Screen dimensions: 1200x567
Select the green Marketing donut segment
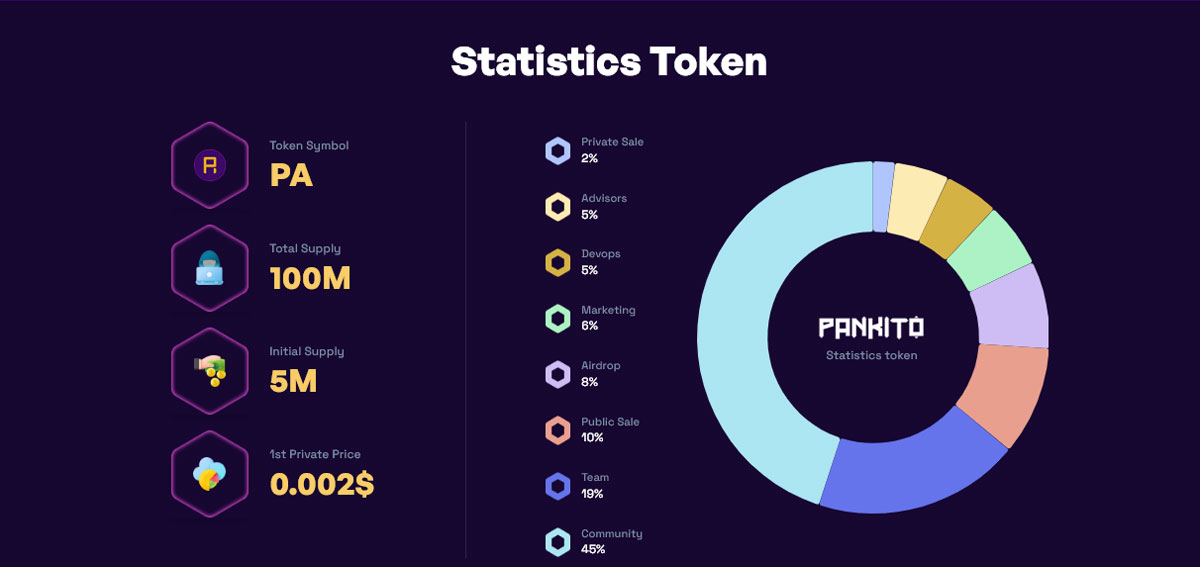pos(988,251)
